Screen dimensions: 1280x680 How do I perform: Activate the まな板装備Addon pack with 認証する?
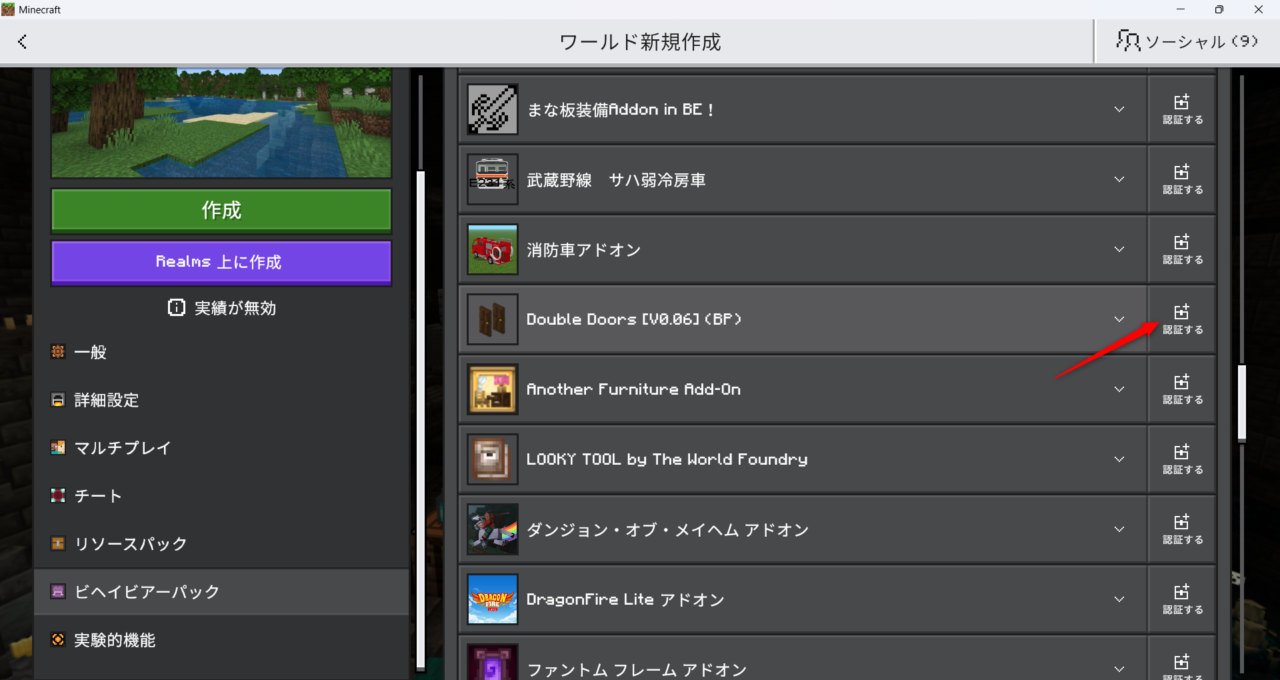point(1182,109)
